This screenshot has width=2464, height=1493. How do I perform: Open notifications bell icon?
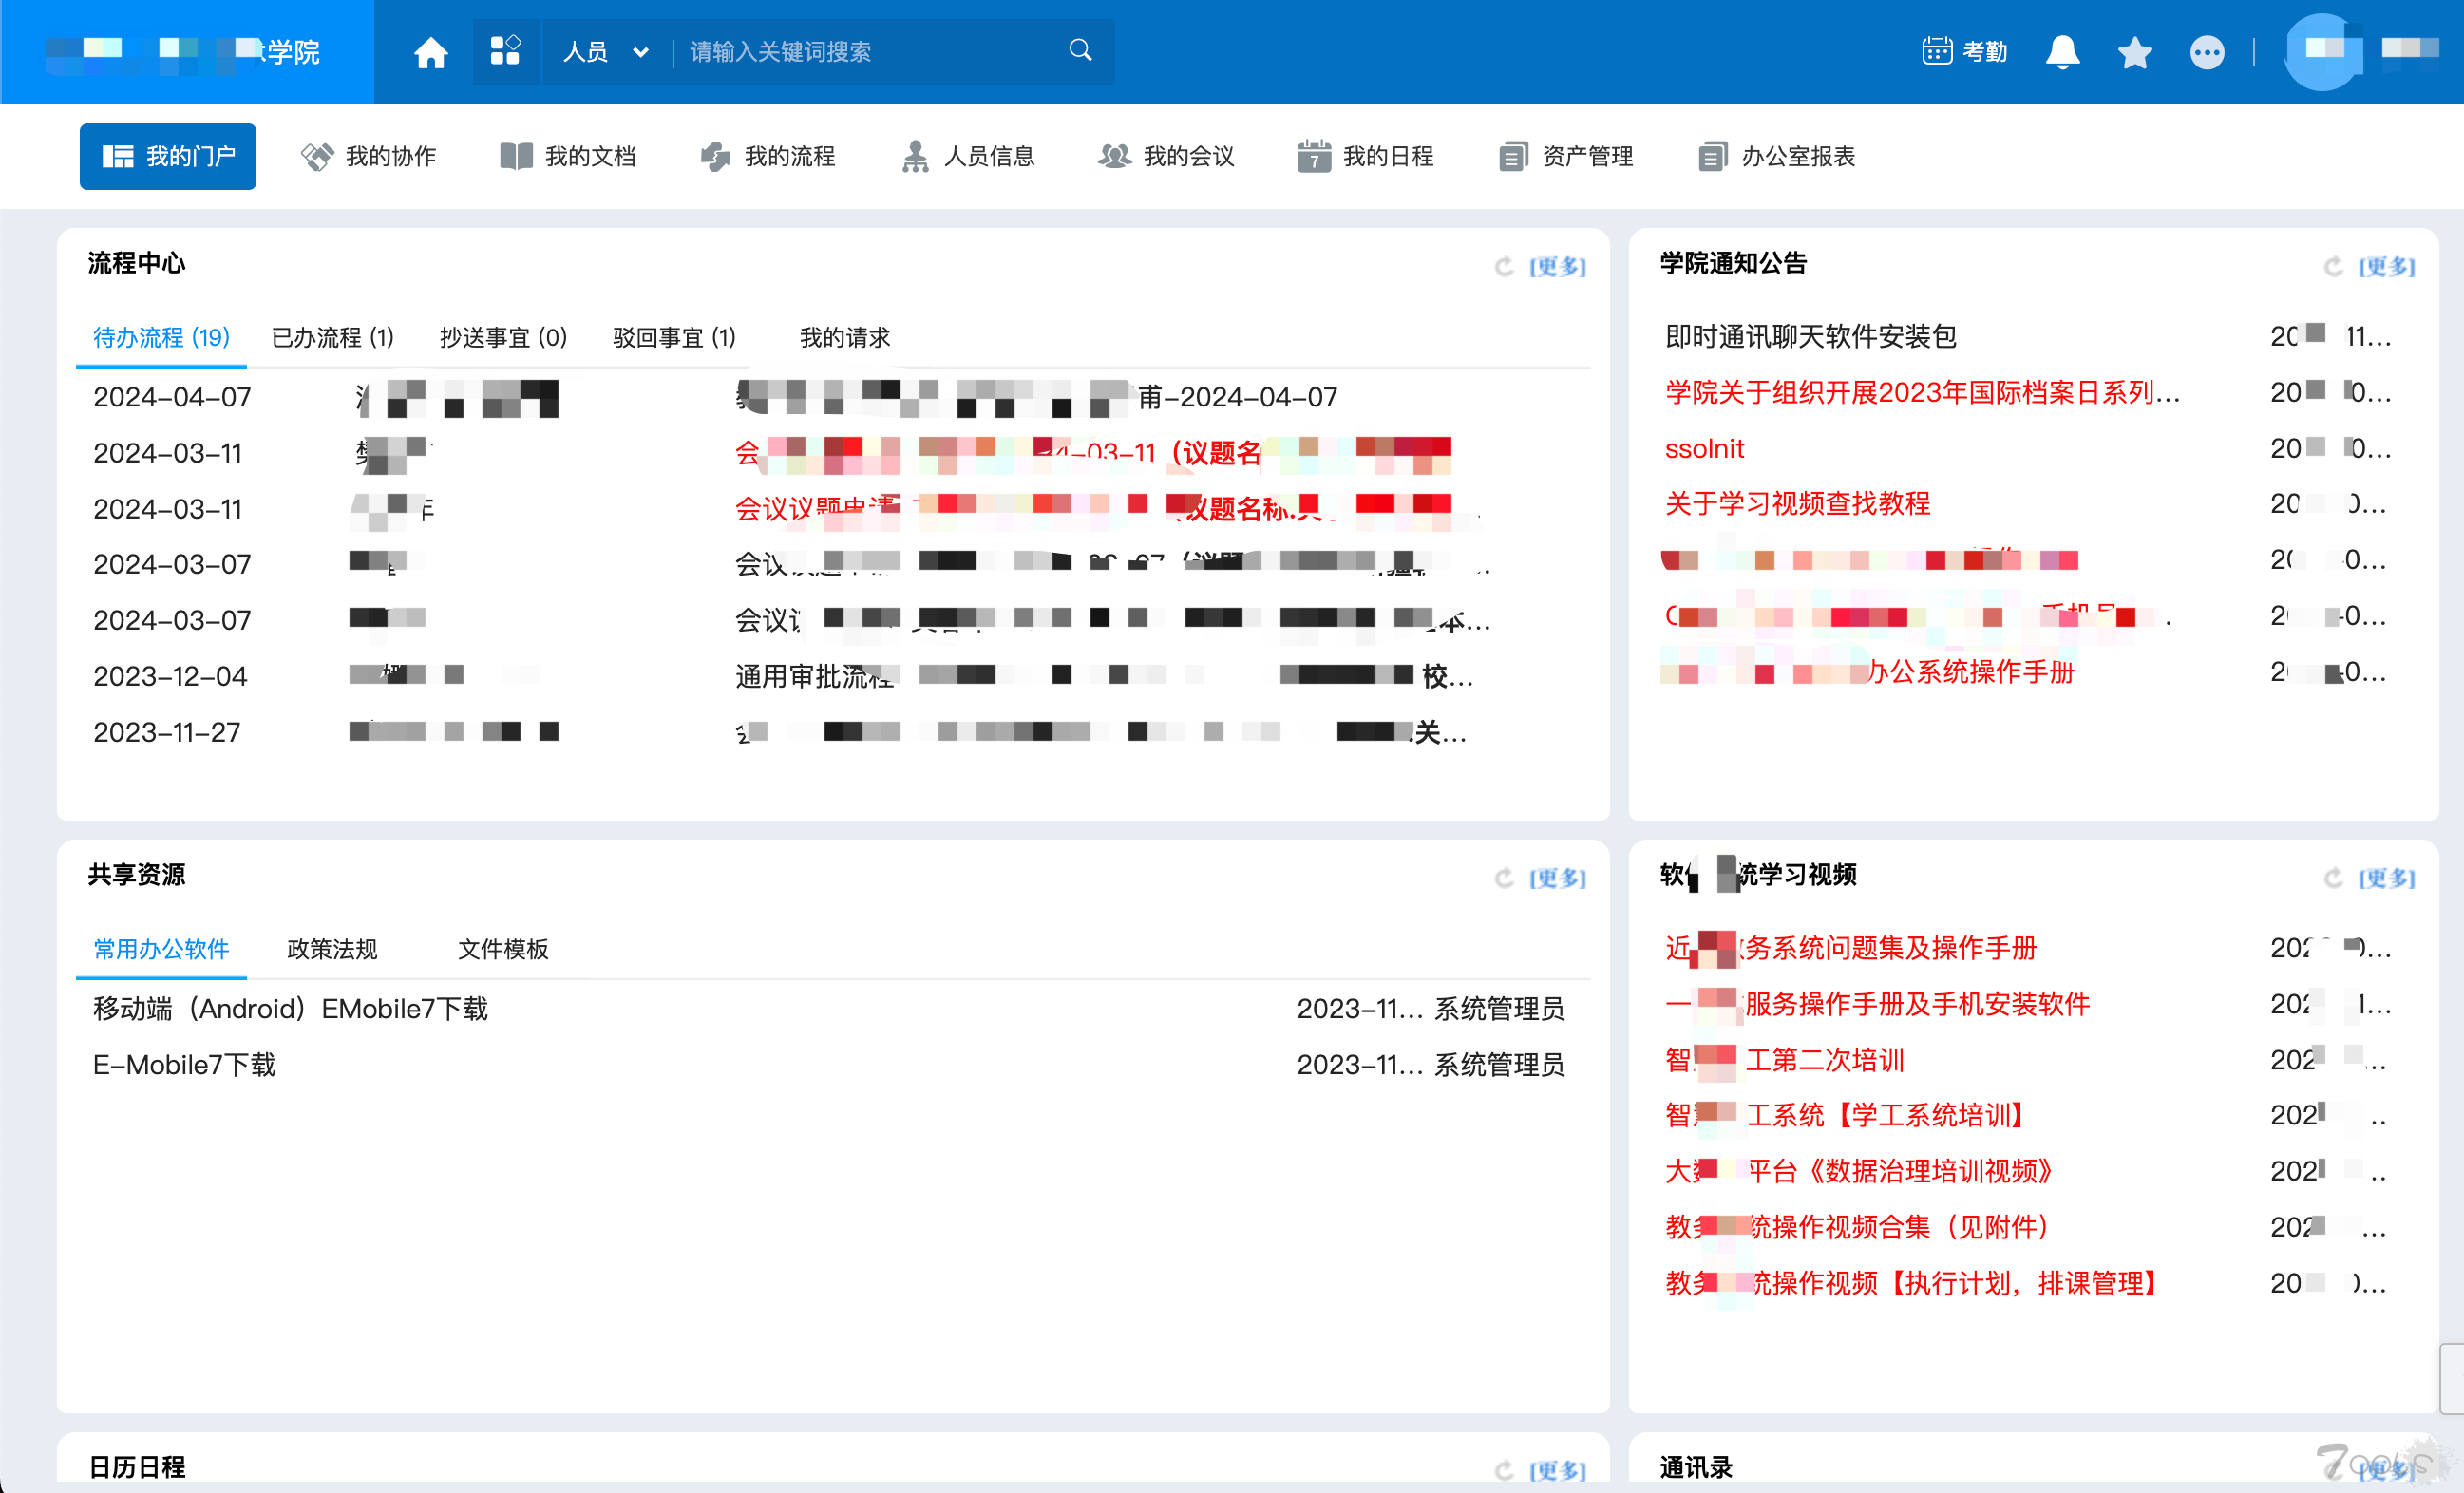pyautogui.click(x=2062, y=52)
